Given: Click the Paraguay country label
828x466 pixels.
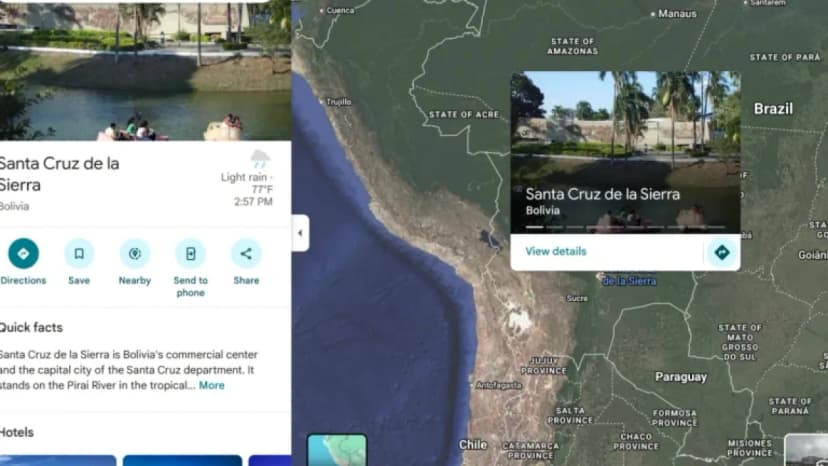Looking at the screenshot, I should 681,377.
